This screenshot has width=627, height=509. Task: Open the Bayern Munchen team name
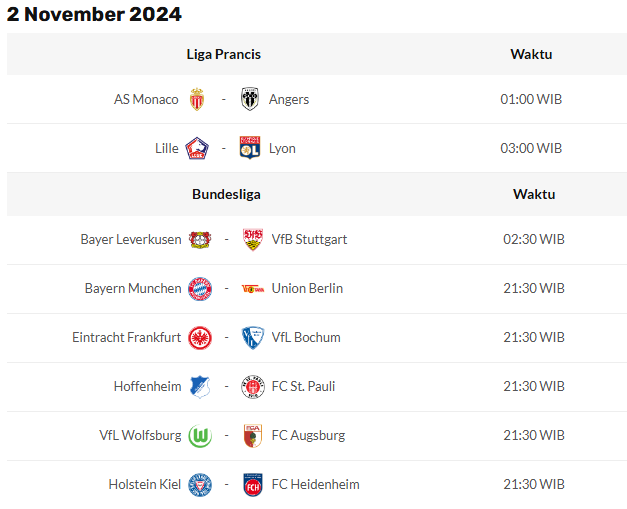[133, 288]
